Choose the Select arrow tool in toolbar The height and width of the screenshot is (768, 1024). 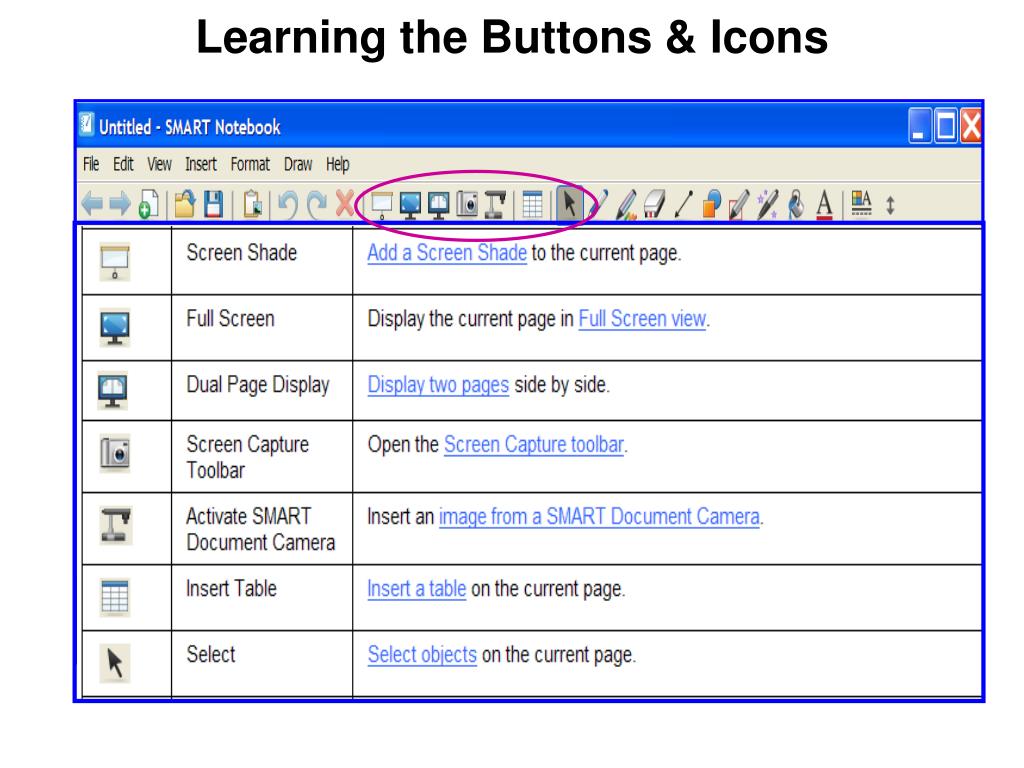[x=569, y=204]
